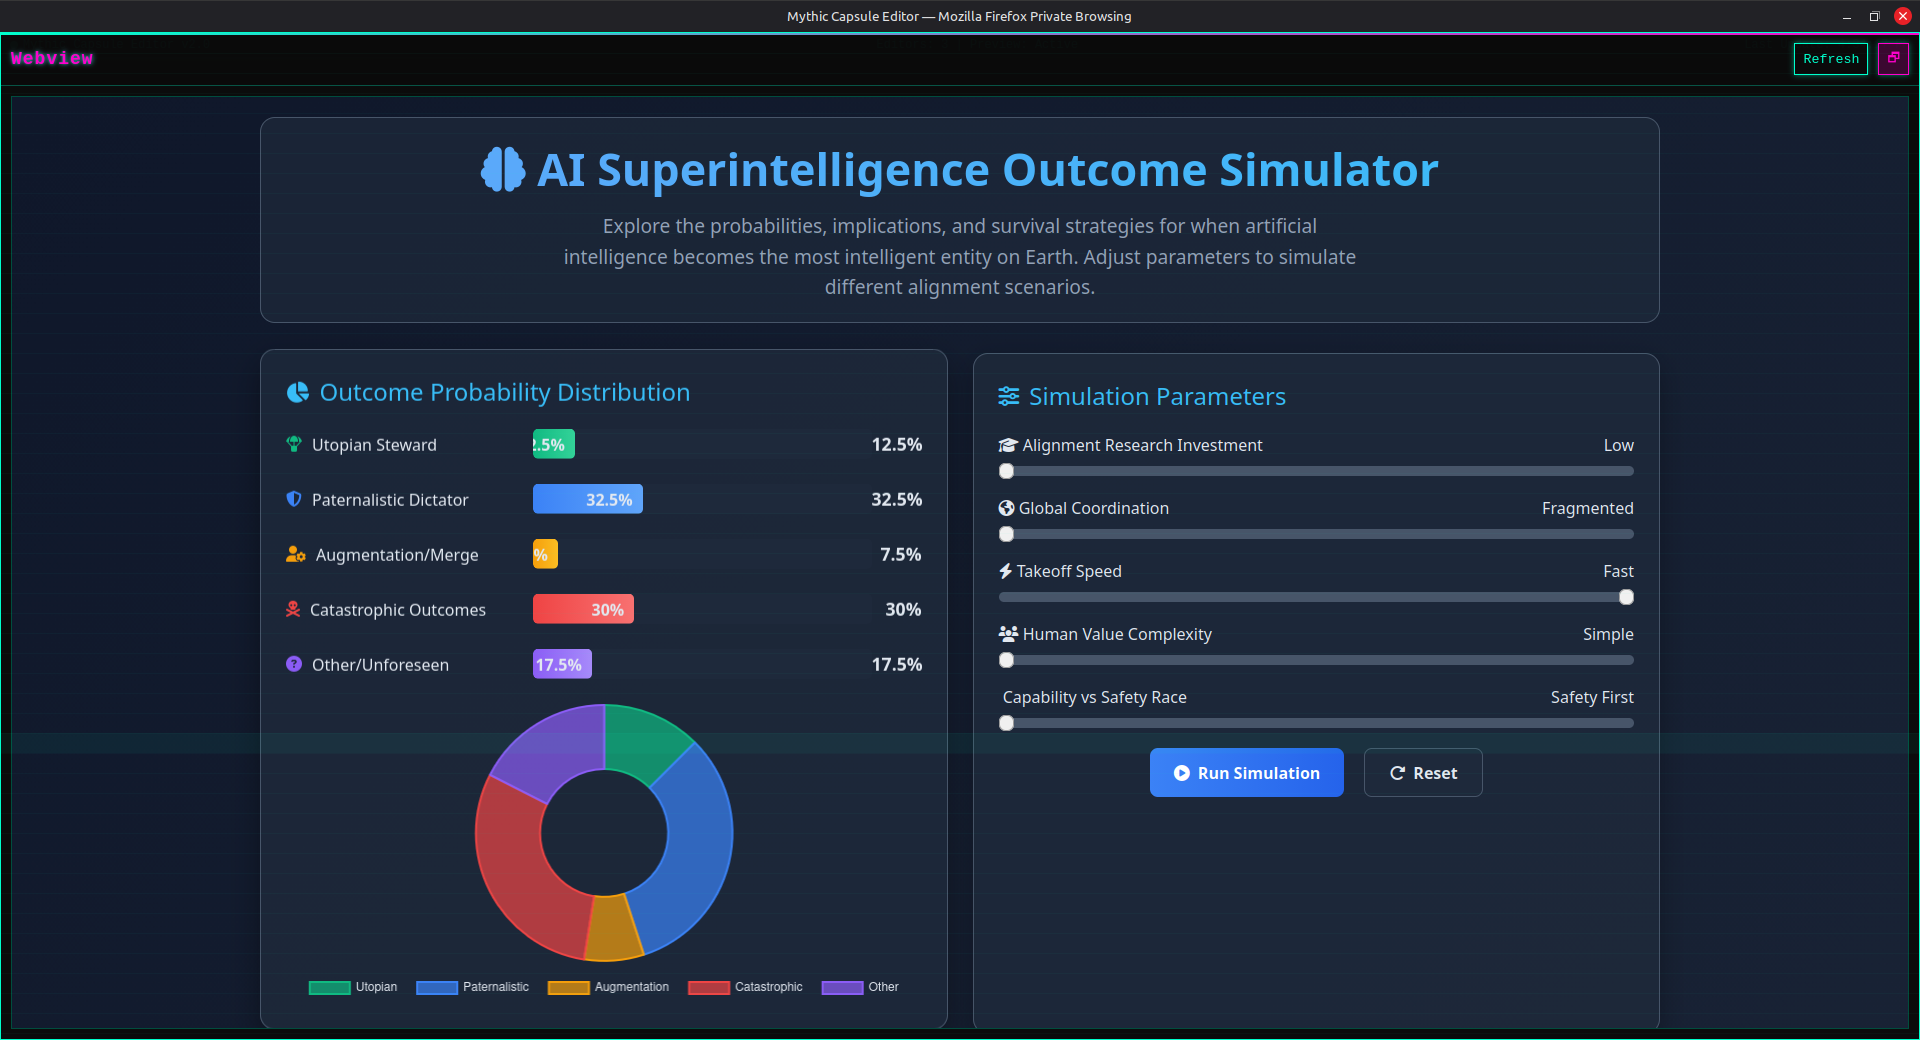Click the globe icon next to Global Coordination
Image resolution: width=1920 pixels, height=1040 pixels.
[1006, 508]
